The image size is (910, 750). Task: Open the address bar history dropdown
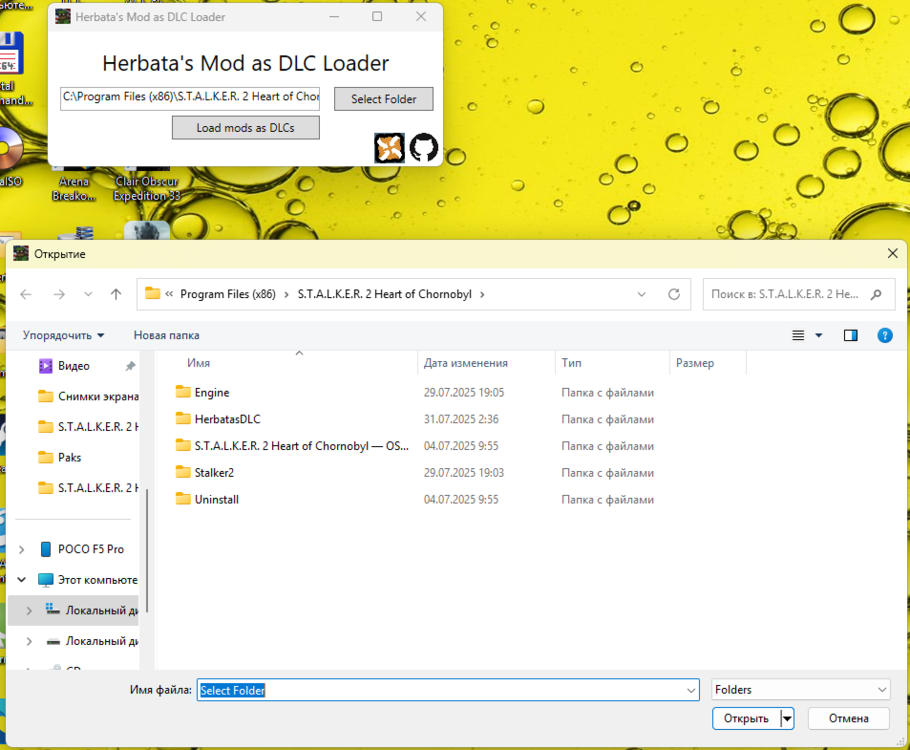tap(642, 294)
